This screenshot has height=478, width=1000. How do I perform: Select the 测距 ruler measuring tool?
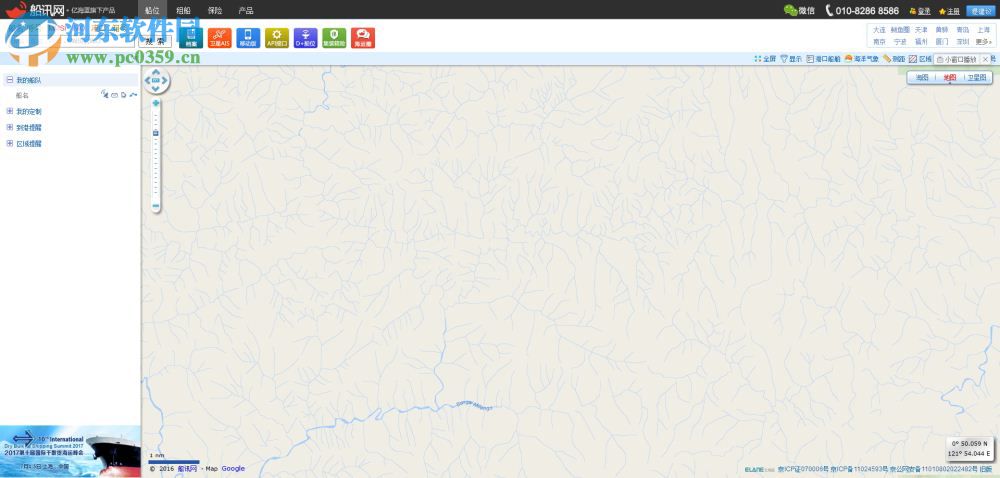pos(893,59)
